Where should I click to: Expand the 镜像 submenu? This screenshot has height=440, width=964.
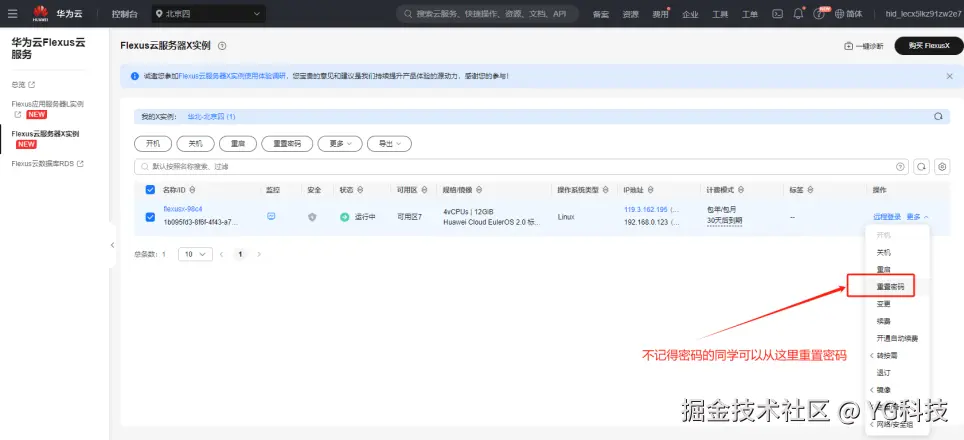point(880,390)
